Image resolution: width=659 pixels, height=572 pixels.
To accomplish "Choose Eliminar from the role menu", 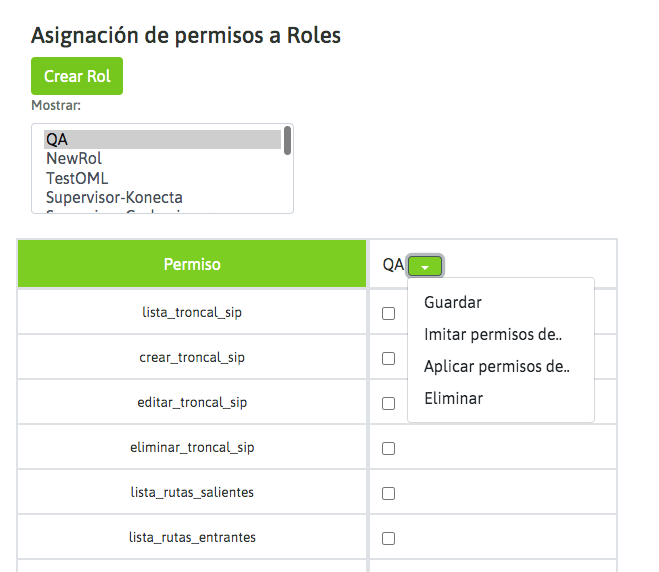I will tap(453, 399).
